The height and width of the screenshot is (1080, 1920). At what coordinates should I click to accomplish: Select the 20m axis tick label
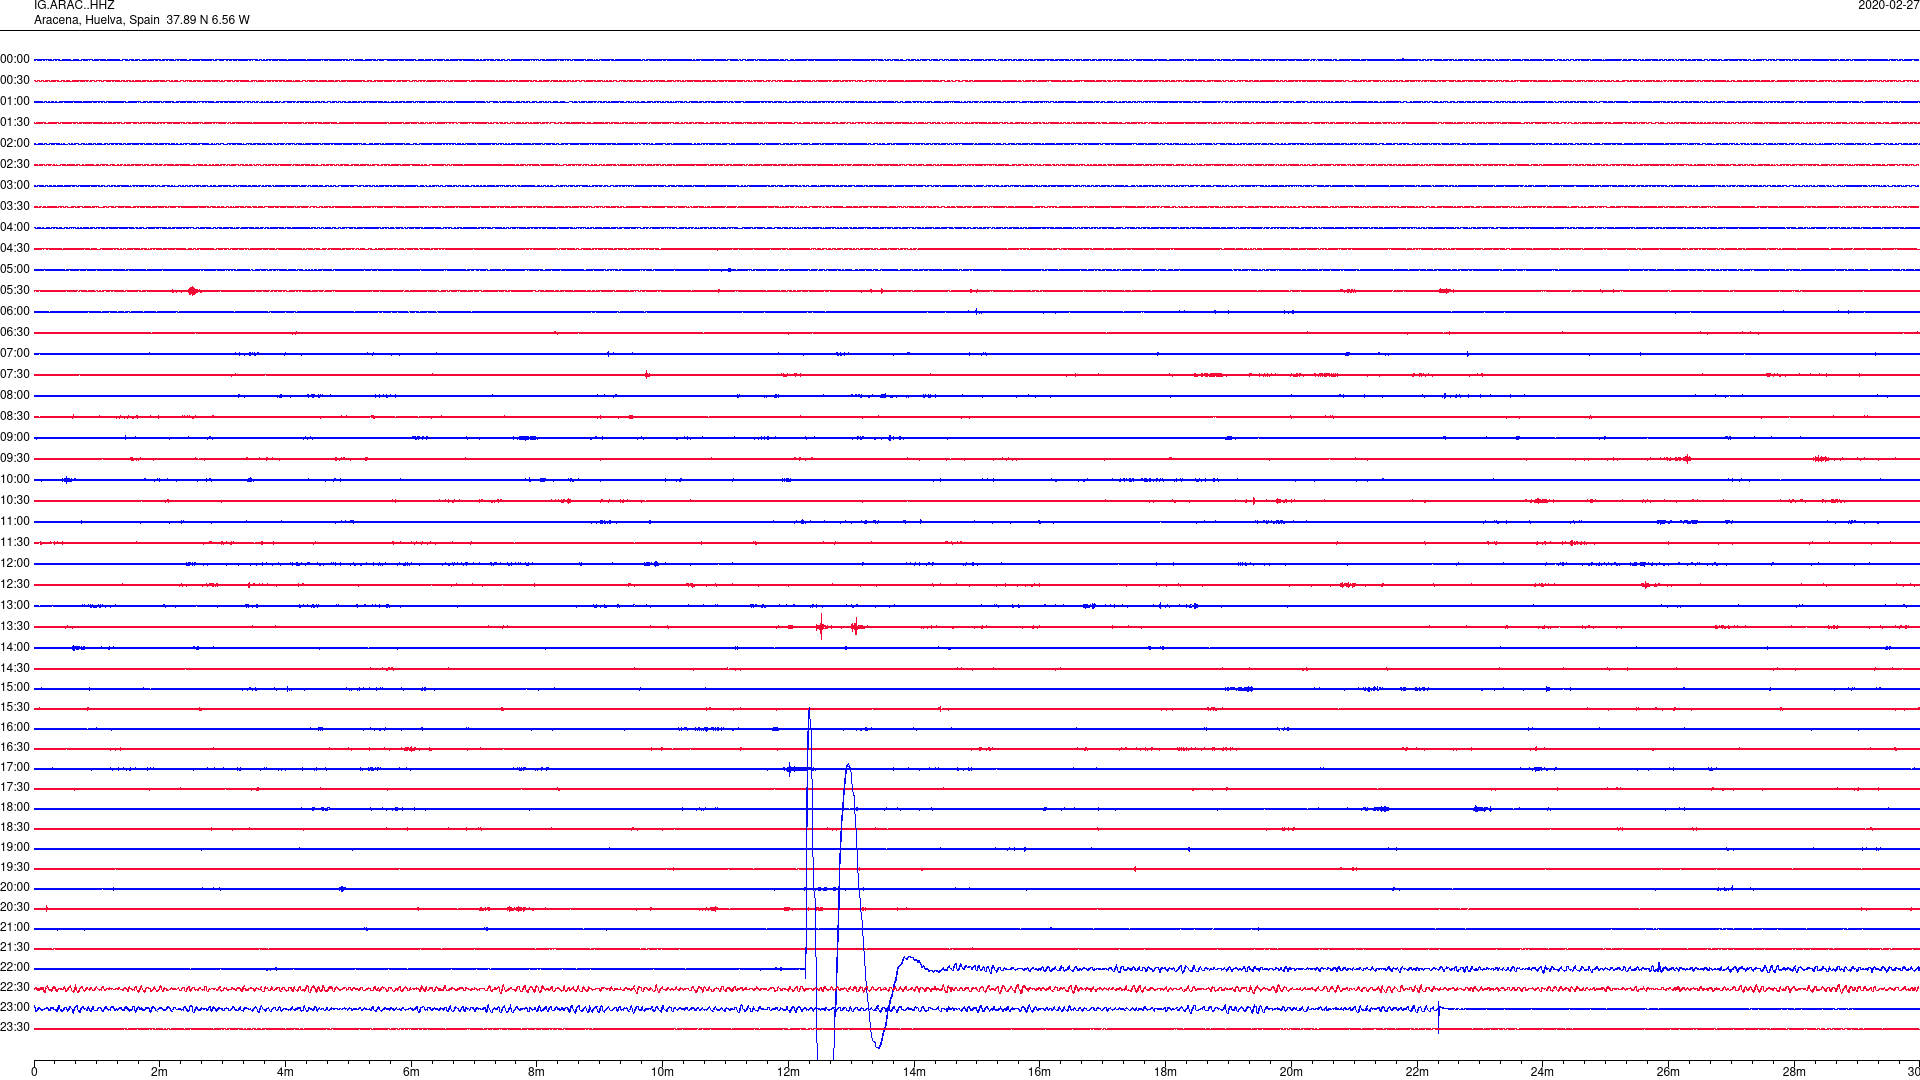coord(1291,1072)
